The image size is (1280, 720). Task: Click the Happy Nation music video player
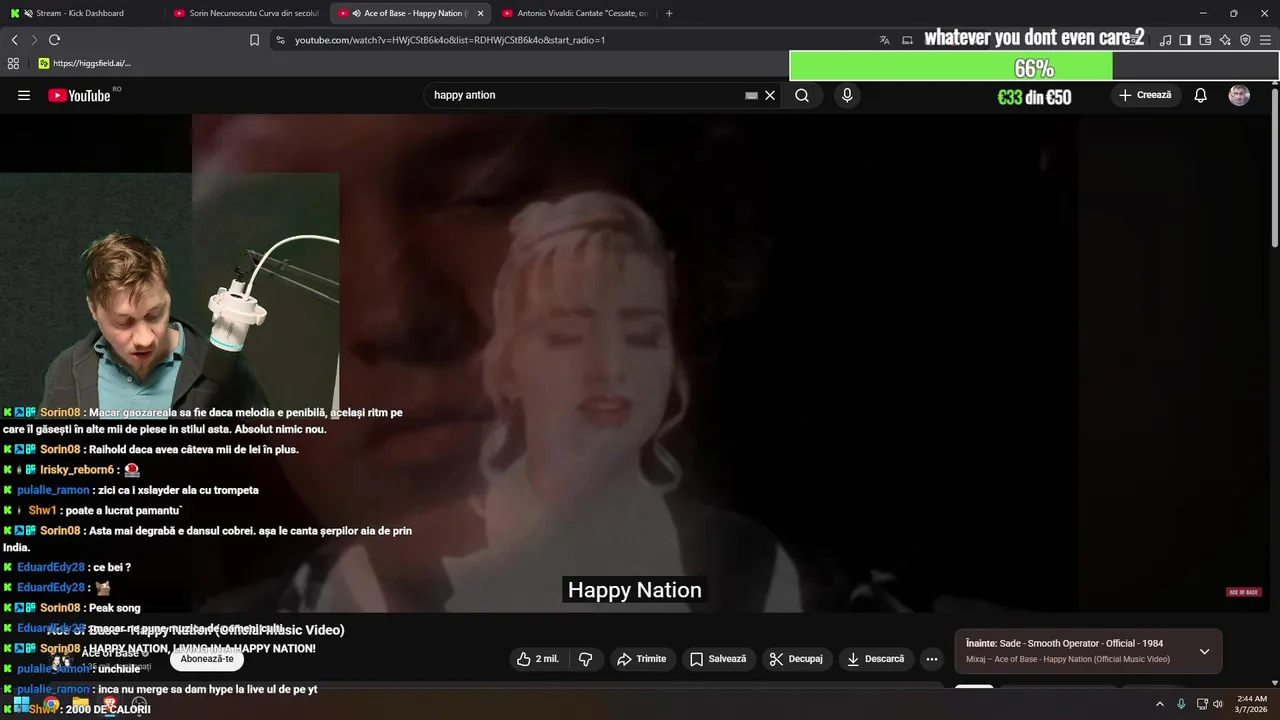point(635,362)
